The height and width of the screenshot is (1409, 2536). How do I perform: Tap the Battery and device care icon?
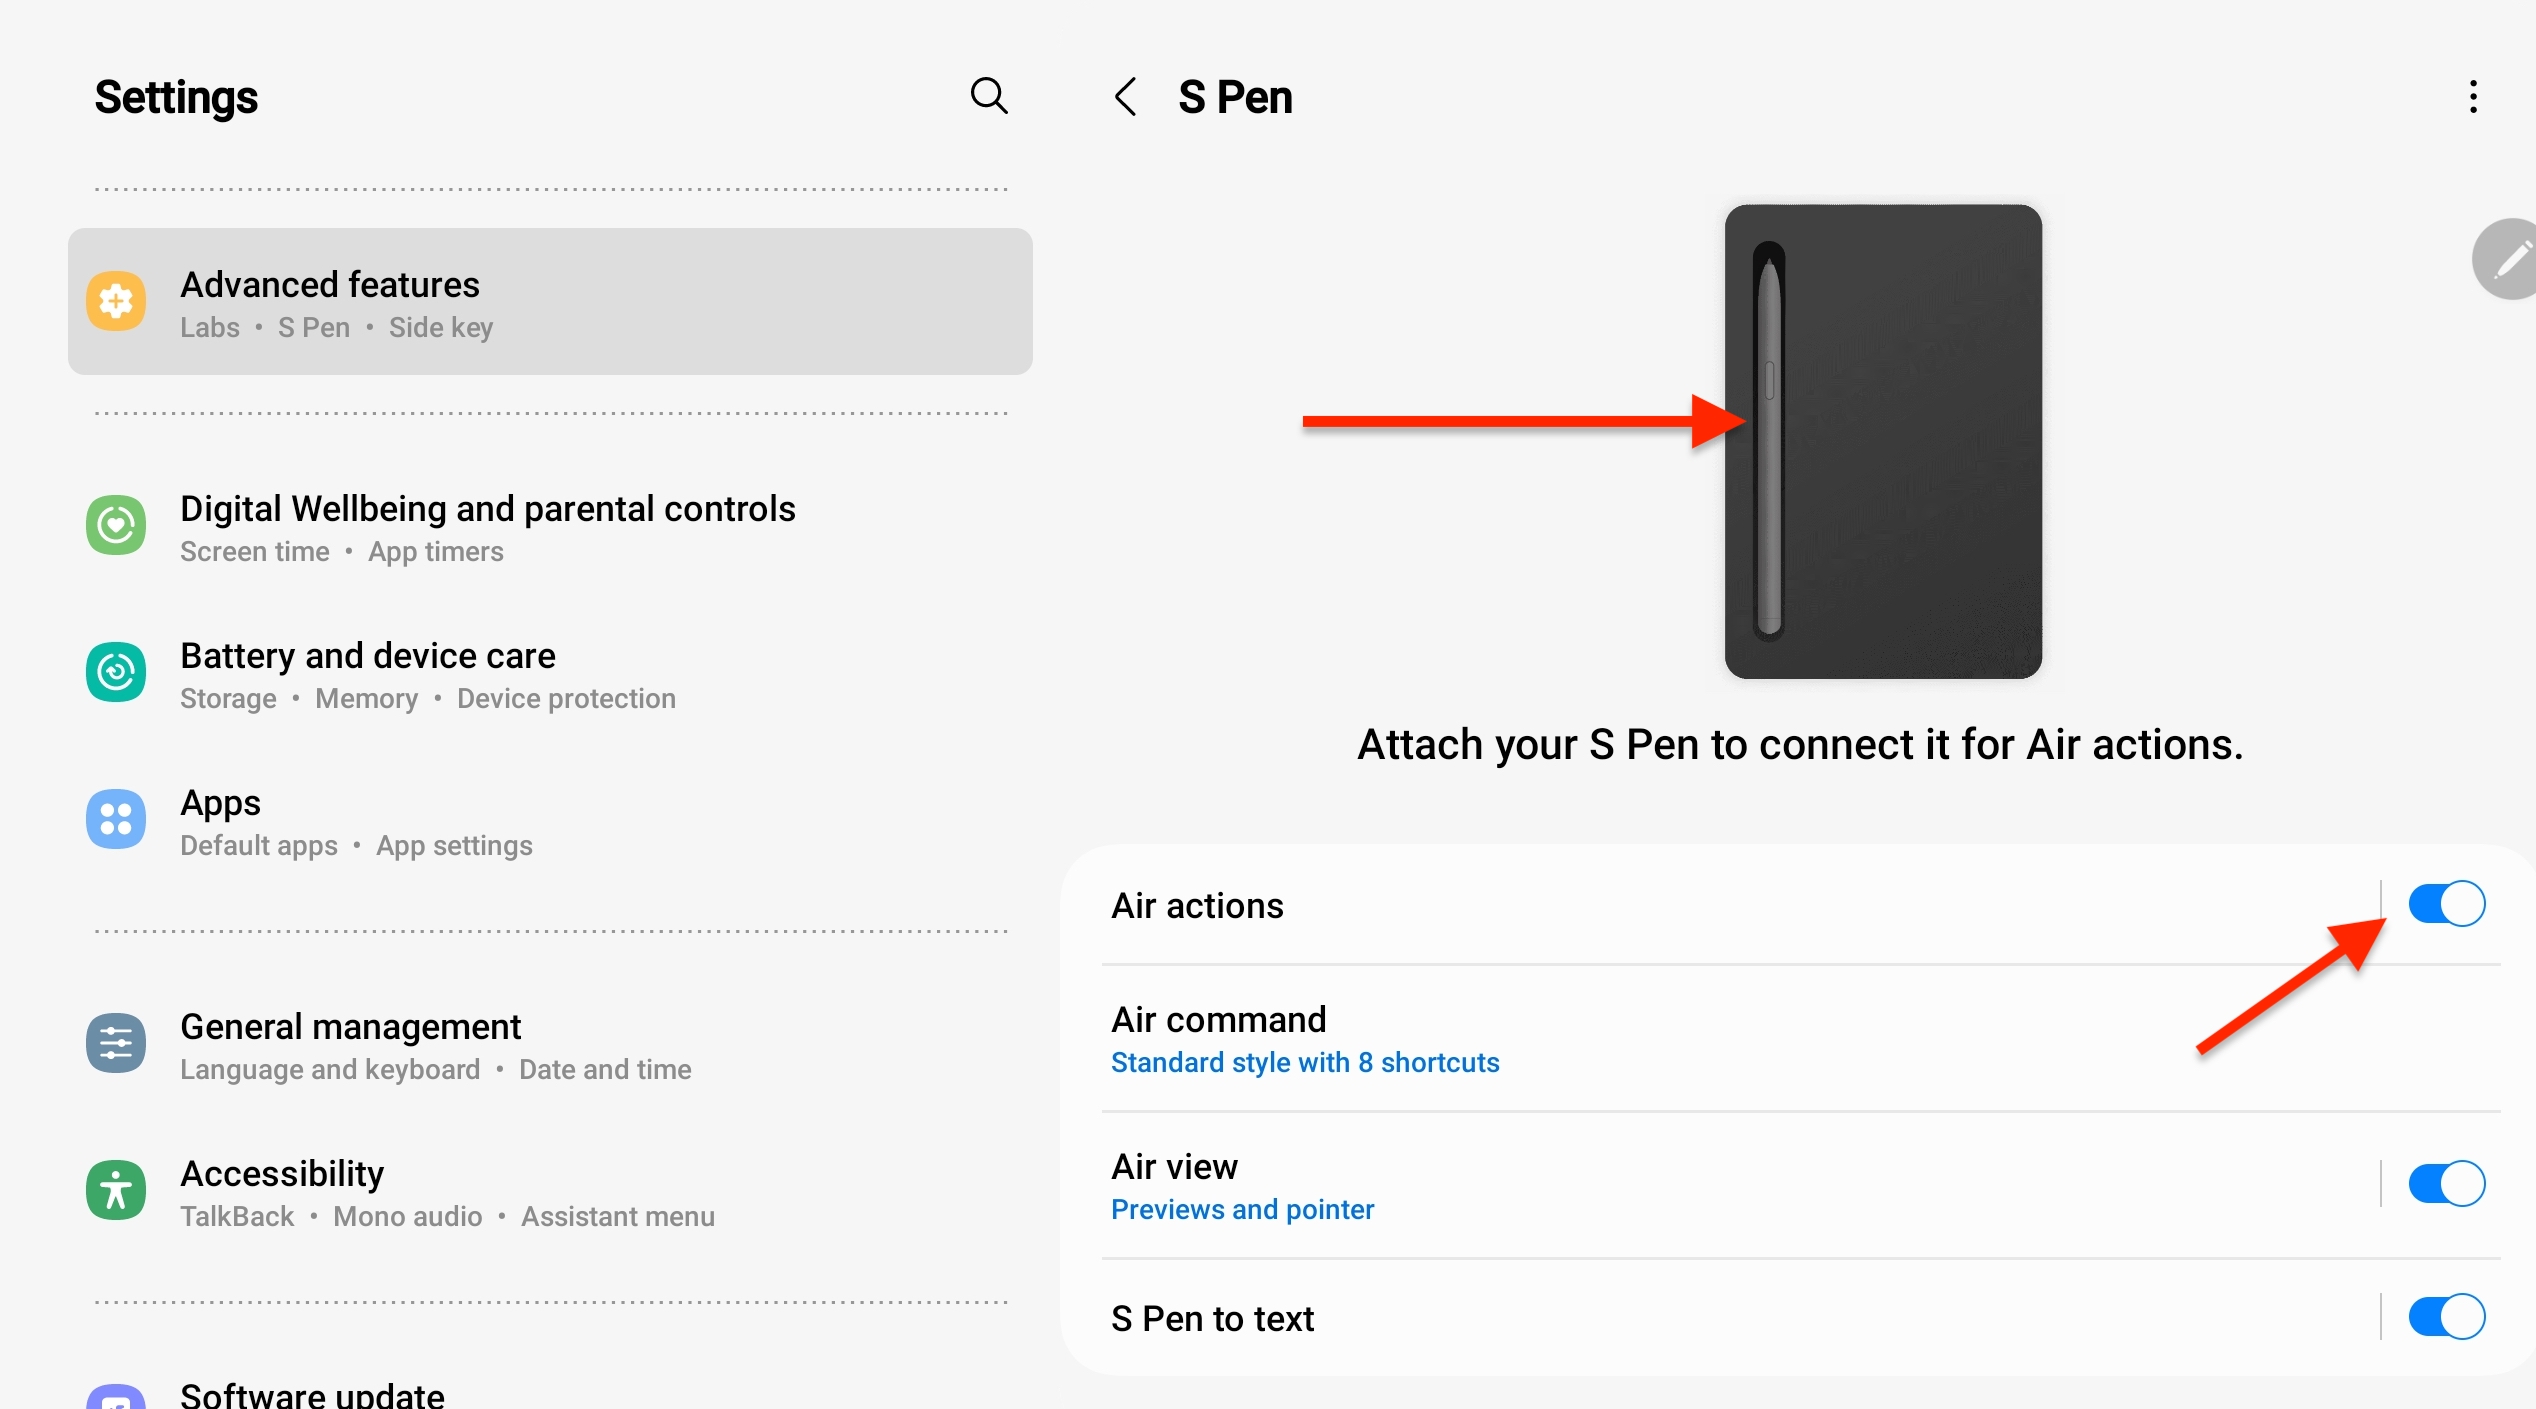116,672
